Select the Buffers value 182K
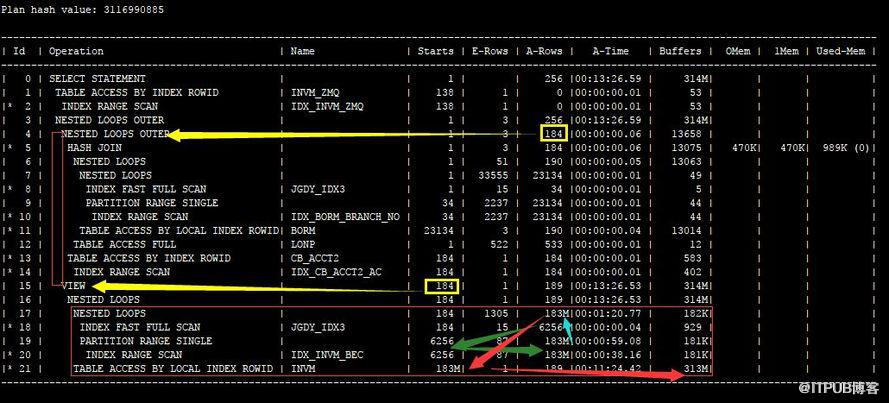 tap(695, 313)
